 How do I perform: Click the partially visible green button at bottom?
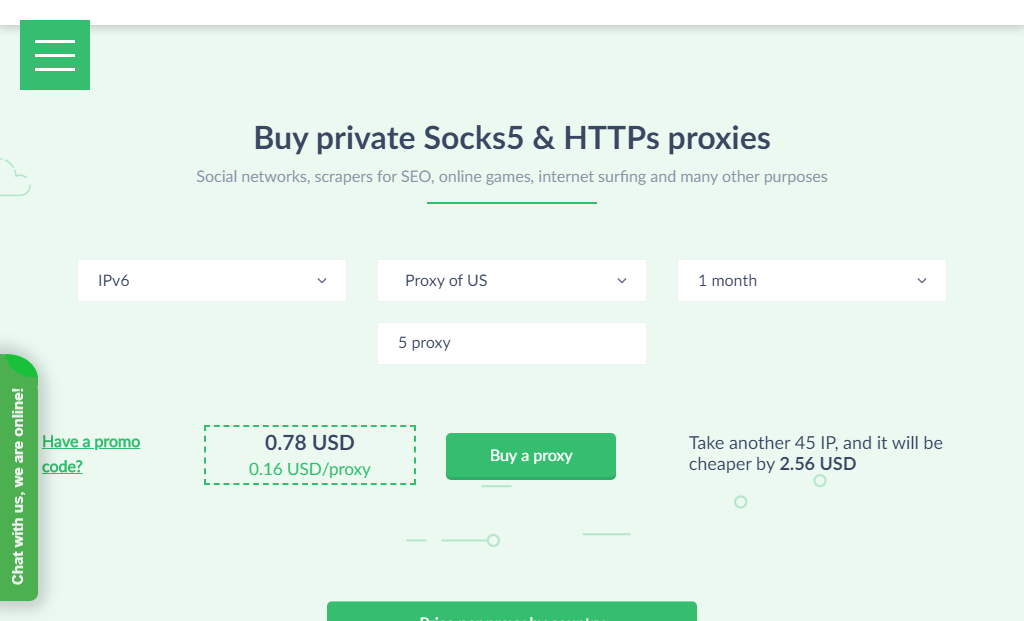pos(511,612)
